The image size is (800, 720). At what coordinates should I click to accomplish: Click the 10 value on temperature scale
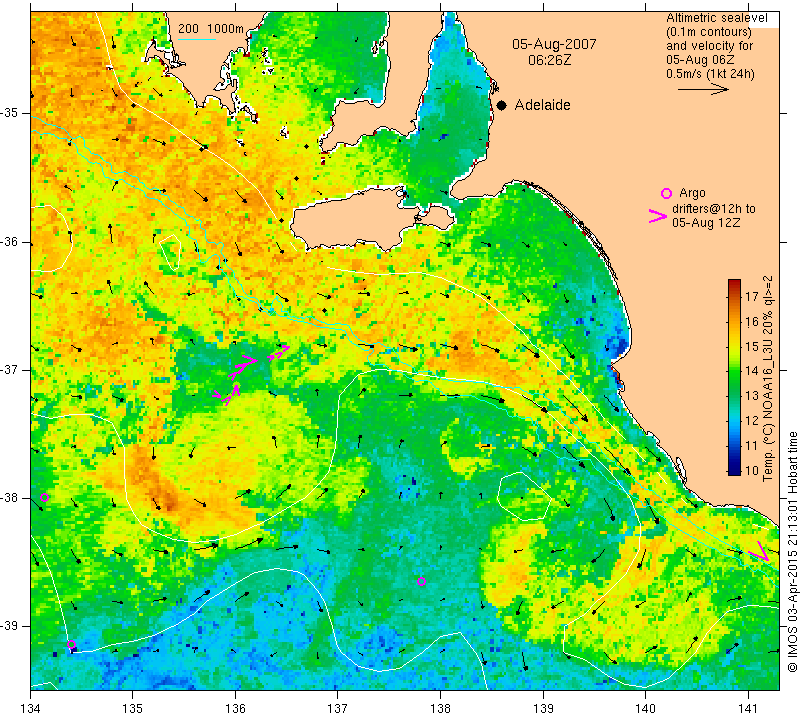[x=752, y=470]
